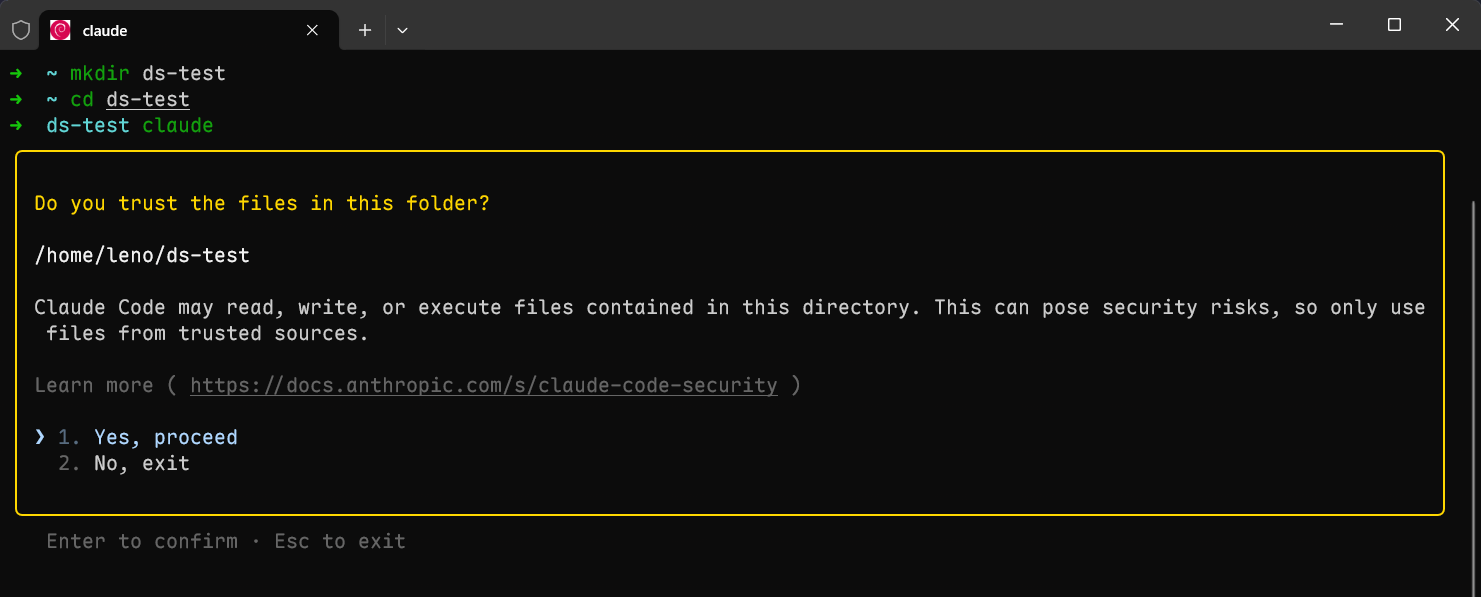Click the /home/leno/ds-test folder path
The image size is (1481, 597).
141,256
